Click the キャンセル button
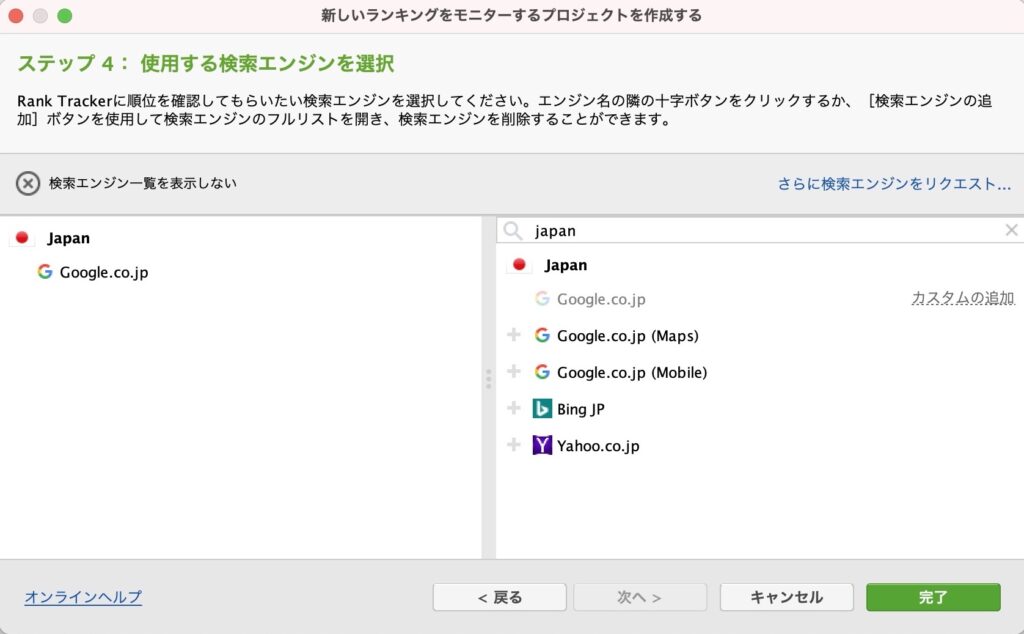The height and width of the screenshot is (634, 1024). (787, 597)
